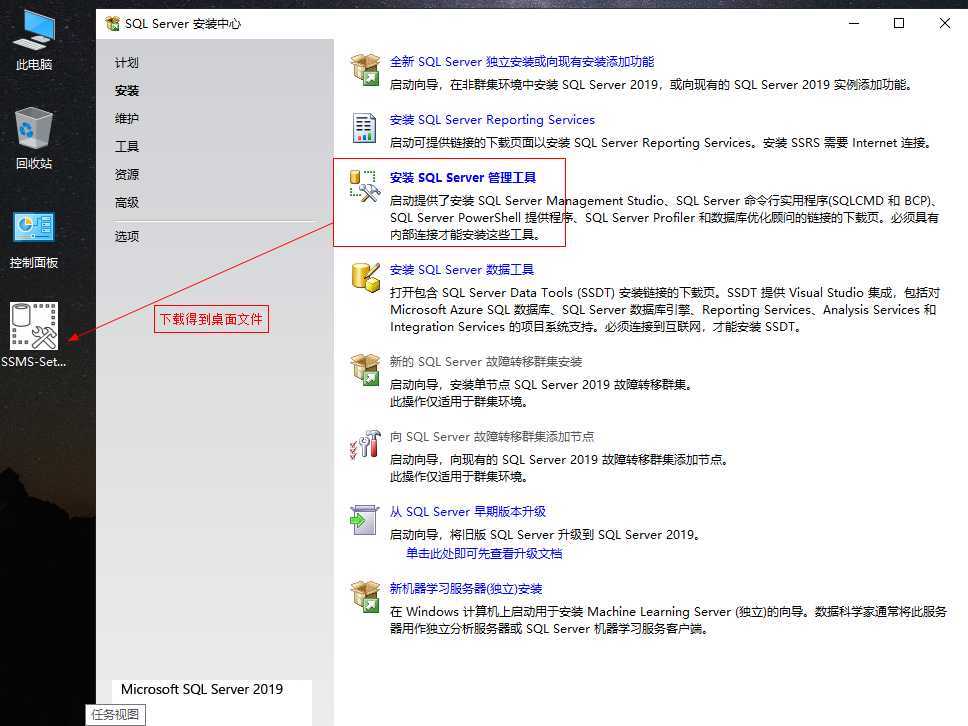Click 向 SQL Server 故障转移群集添加节点 link
This screenshot has height=726, width=968.
click(491, 437)
